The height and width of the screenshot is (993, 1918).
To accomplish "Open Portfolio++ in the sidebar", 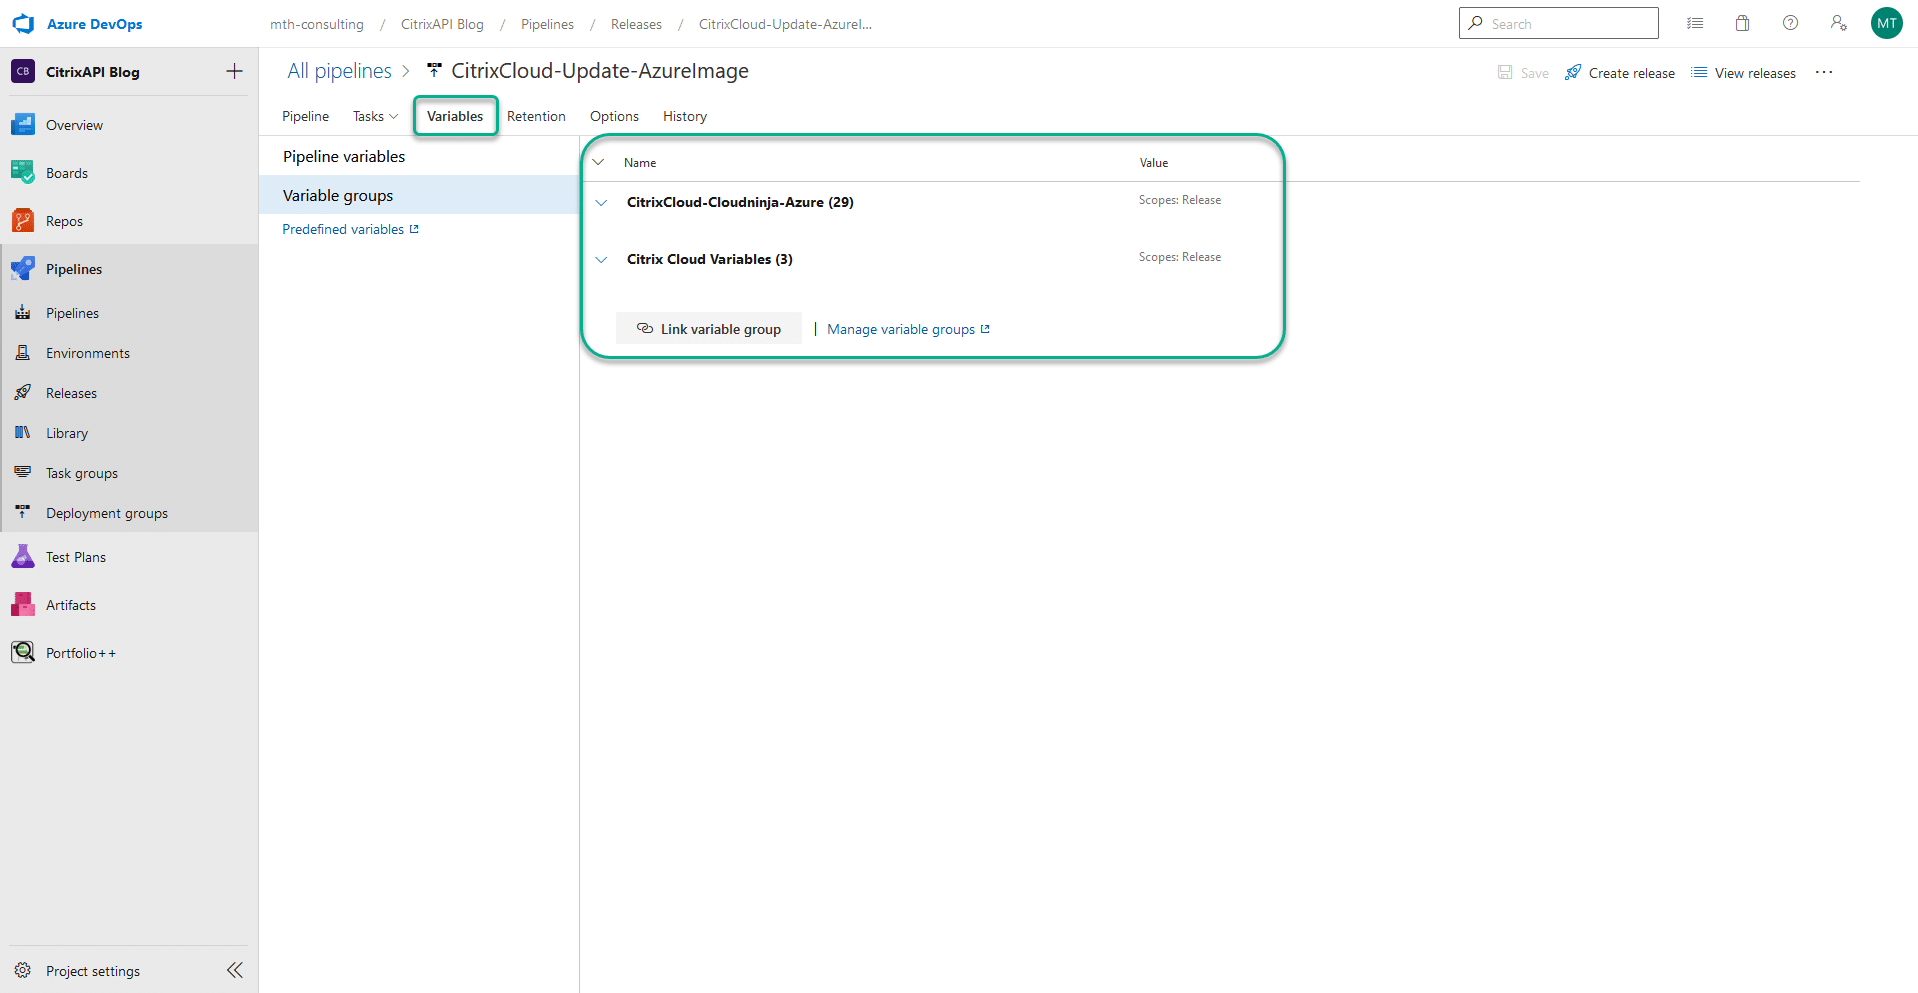I will point(81,653).
